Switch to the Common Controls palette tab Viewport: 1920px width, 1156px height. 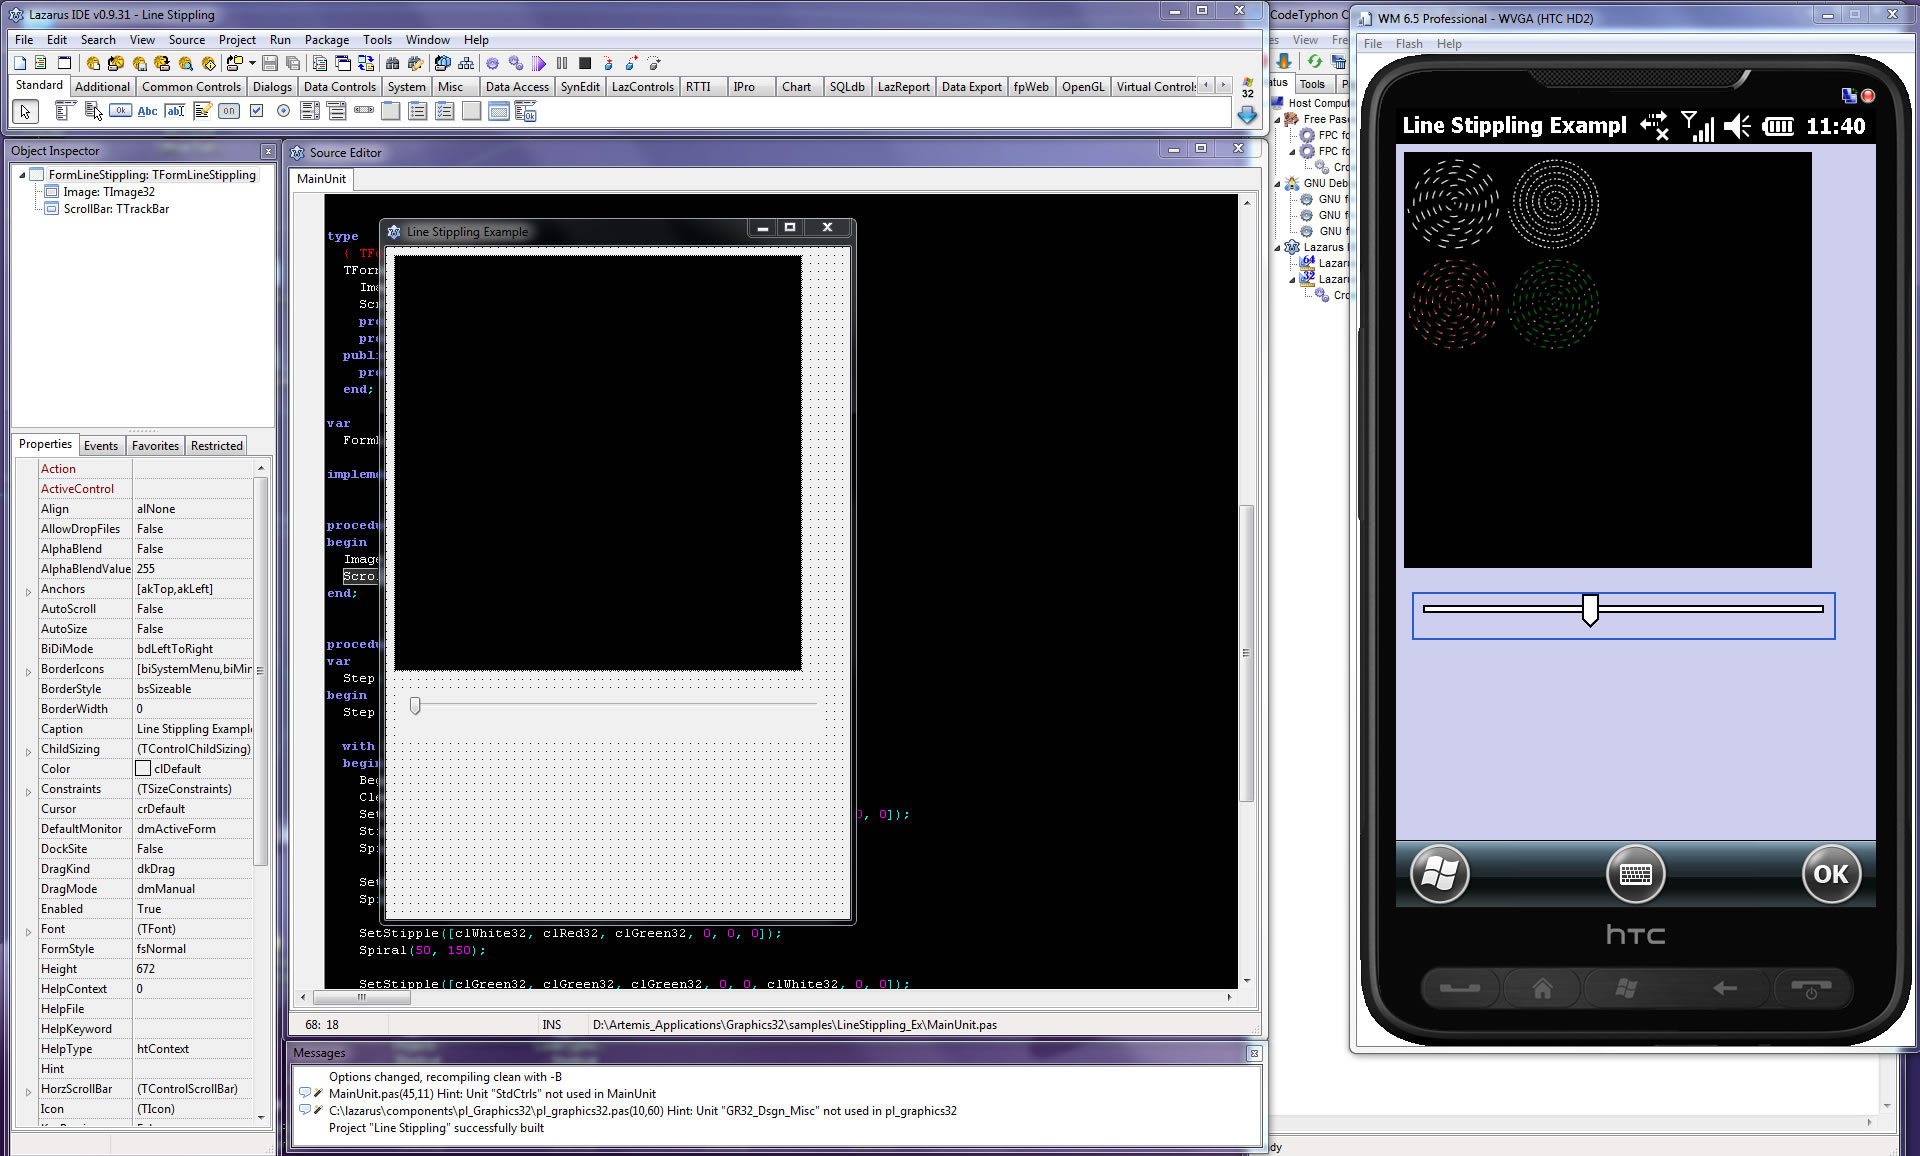191,87
